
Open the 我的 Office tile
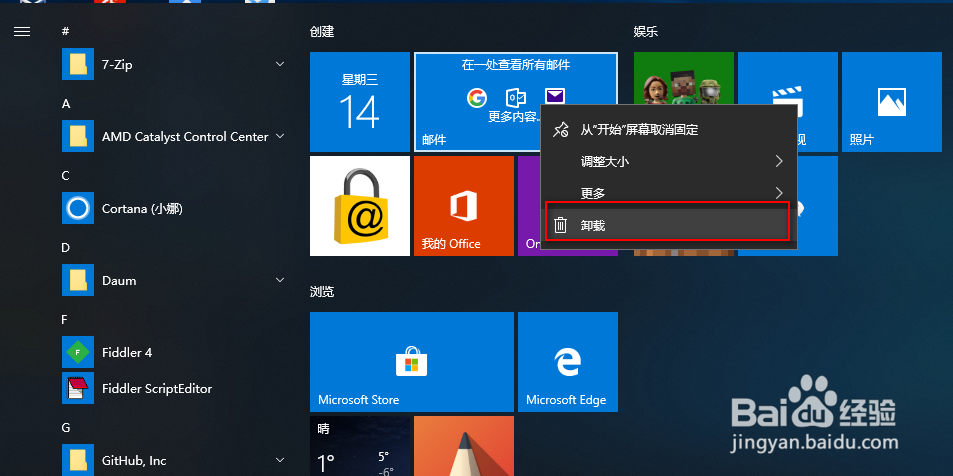click(x=464, y=206)
